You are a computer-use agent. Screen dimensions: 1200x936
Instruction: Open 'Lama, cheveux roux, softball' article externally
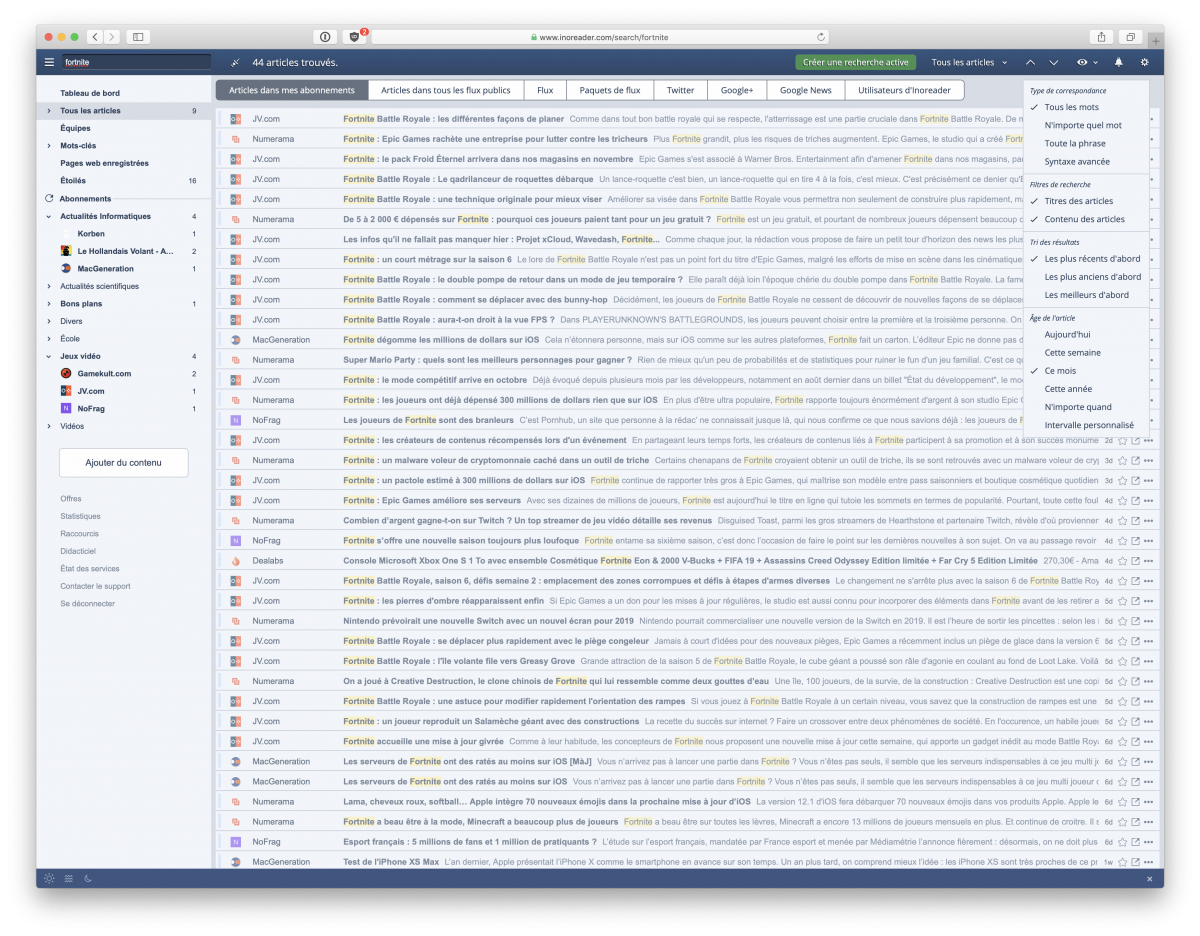1135,801
